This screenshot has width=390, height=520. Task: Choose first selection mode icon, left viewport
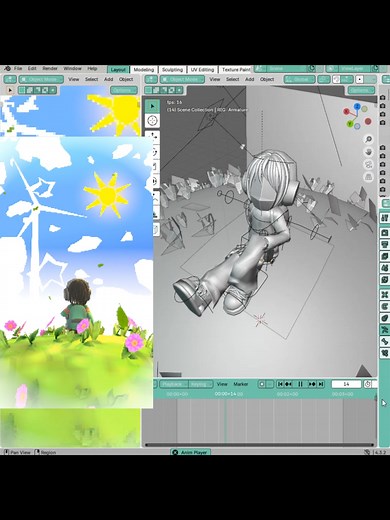(22, 90)
